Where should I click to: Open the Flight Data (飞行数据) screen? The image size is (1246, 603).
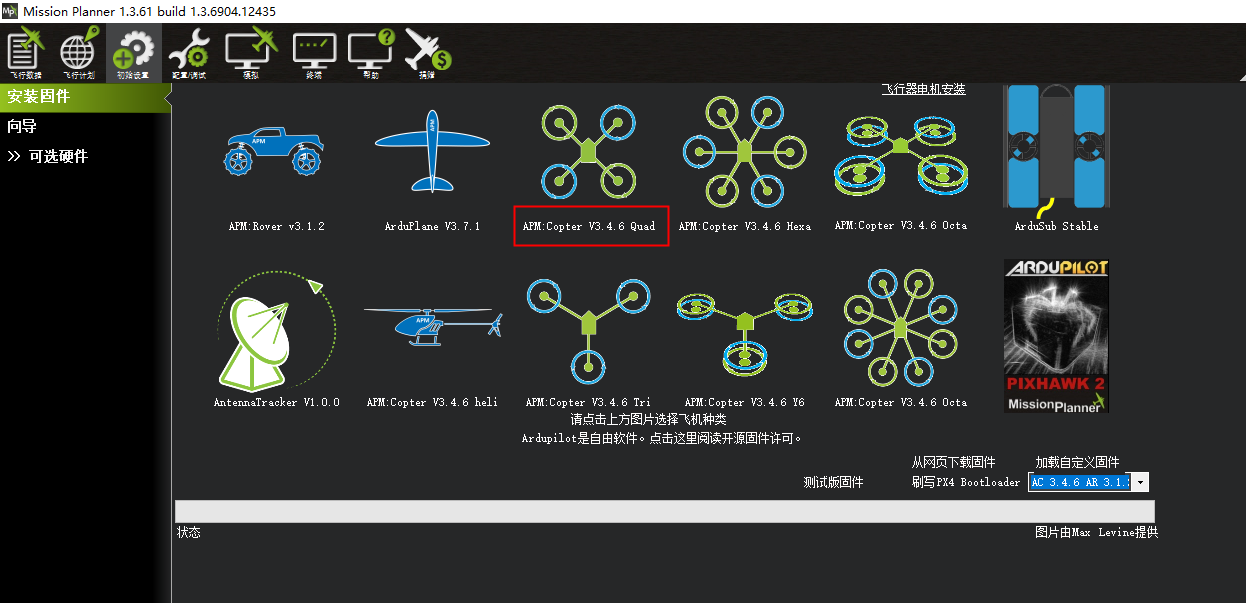pyautogui.click(x=26, y=54)
